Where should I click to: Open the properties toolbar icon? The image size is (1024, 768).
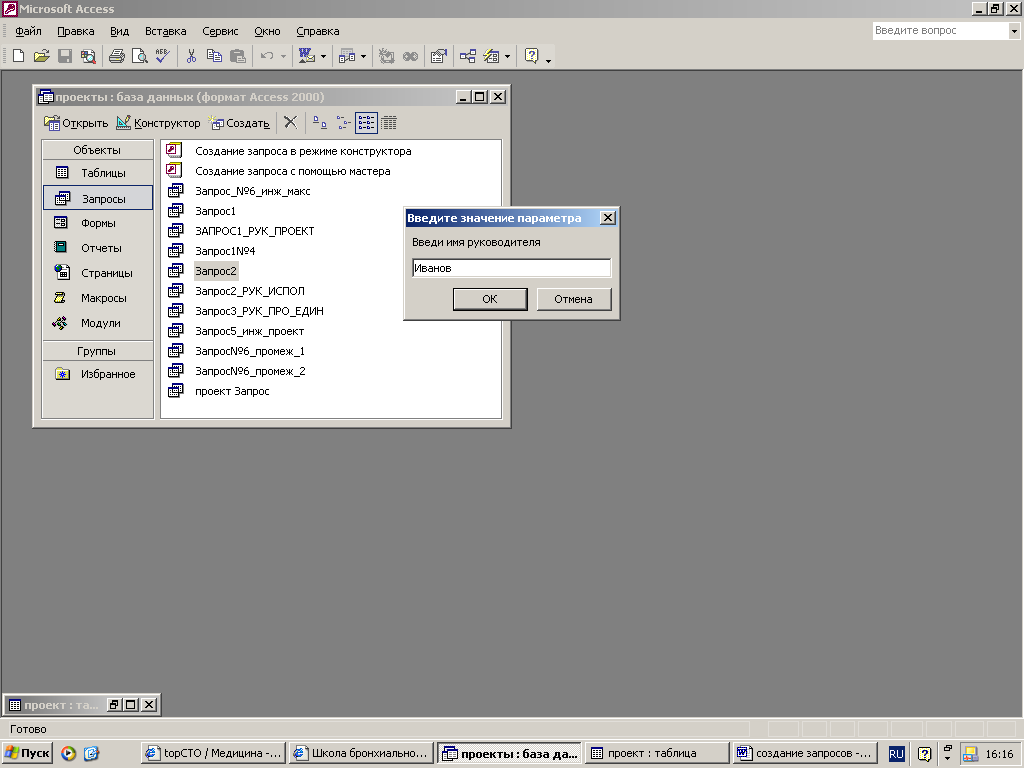438,56
